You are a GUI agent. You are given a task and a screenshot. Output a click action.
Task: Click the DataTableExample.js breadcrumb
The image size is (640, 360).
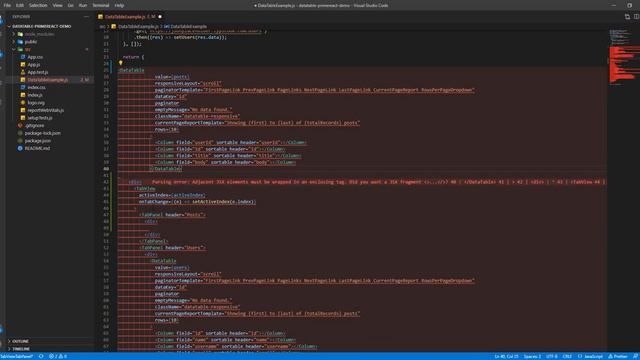[x=138, y=27]
